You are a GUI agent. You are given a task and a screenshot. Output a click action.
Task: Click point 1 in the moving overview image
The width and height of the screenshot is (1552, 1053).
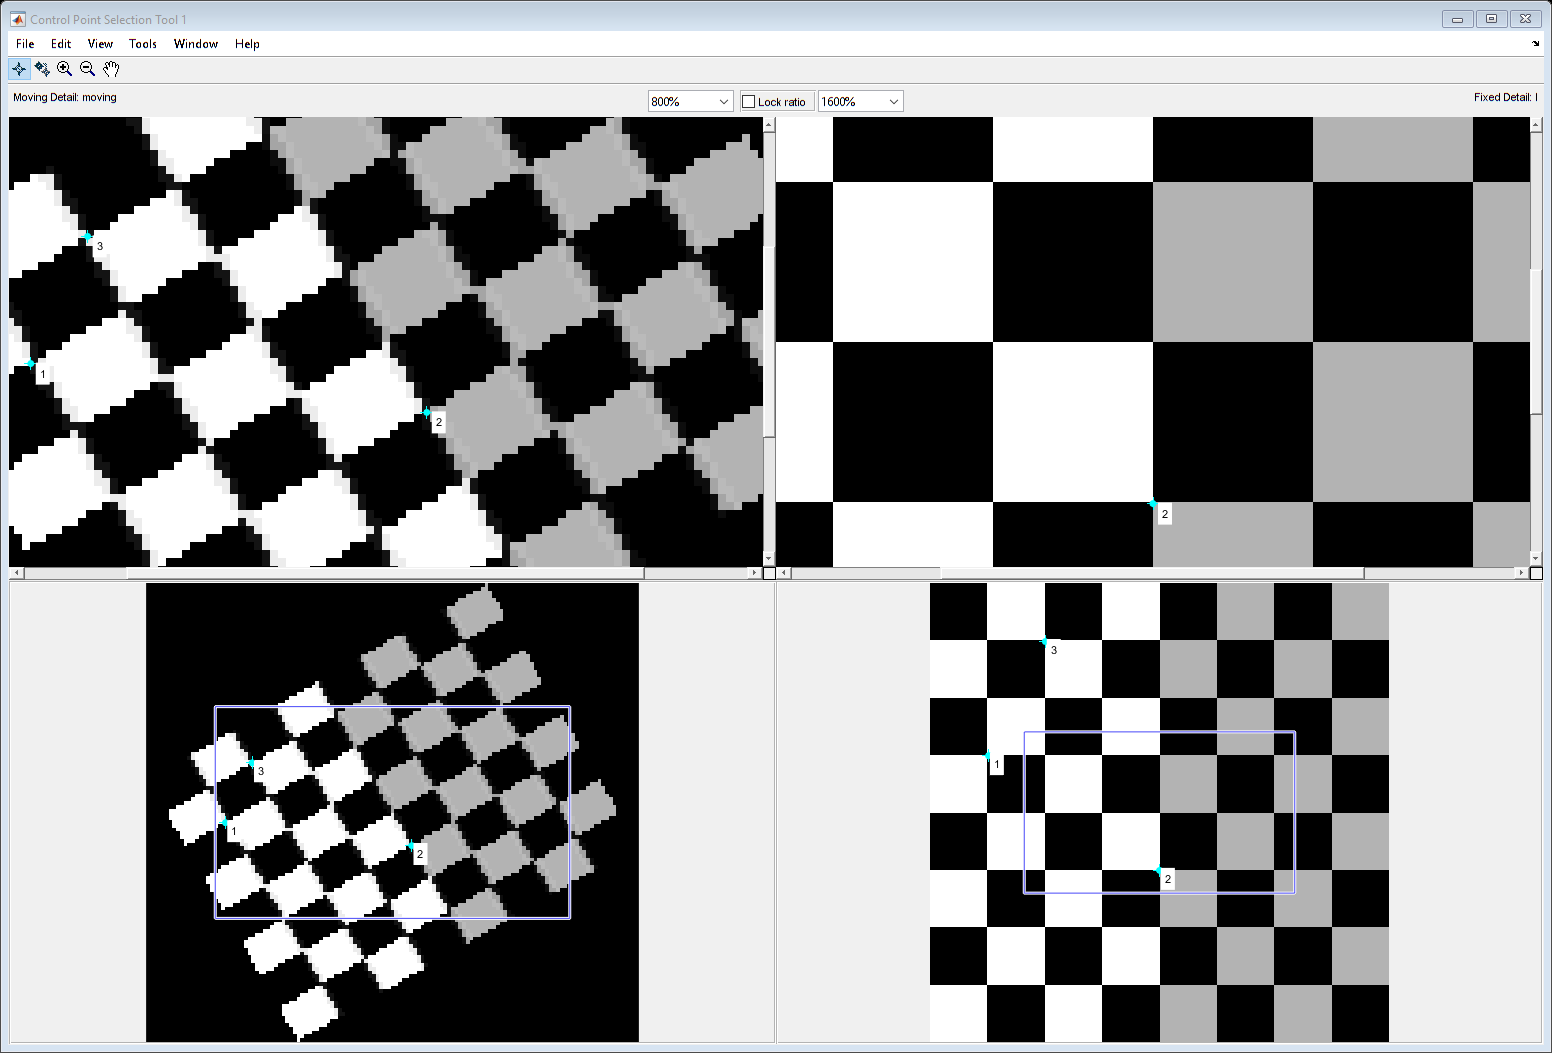(224, 822)
